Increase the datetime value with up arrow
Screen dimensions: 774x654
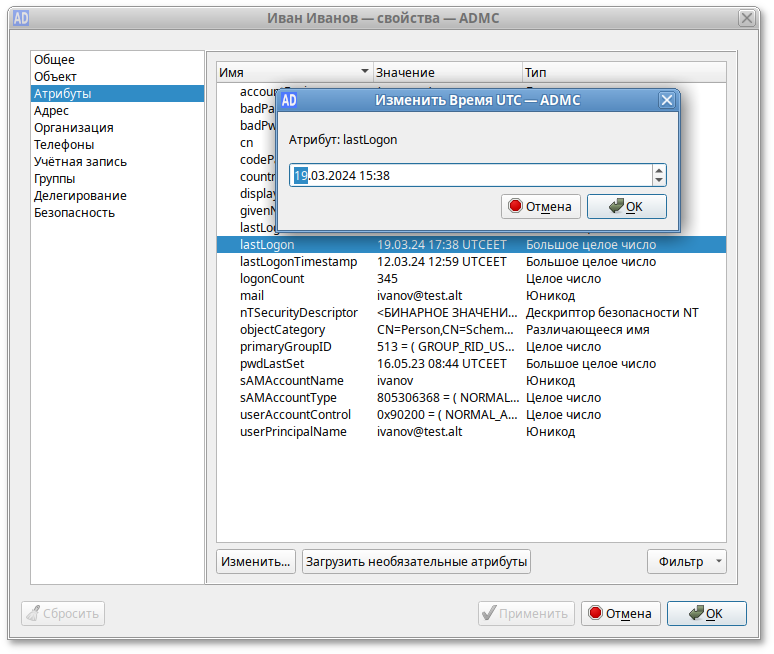[658, 170]
